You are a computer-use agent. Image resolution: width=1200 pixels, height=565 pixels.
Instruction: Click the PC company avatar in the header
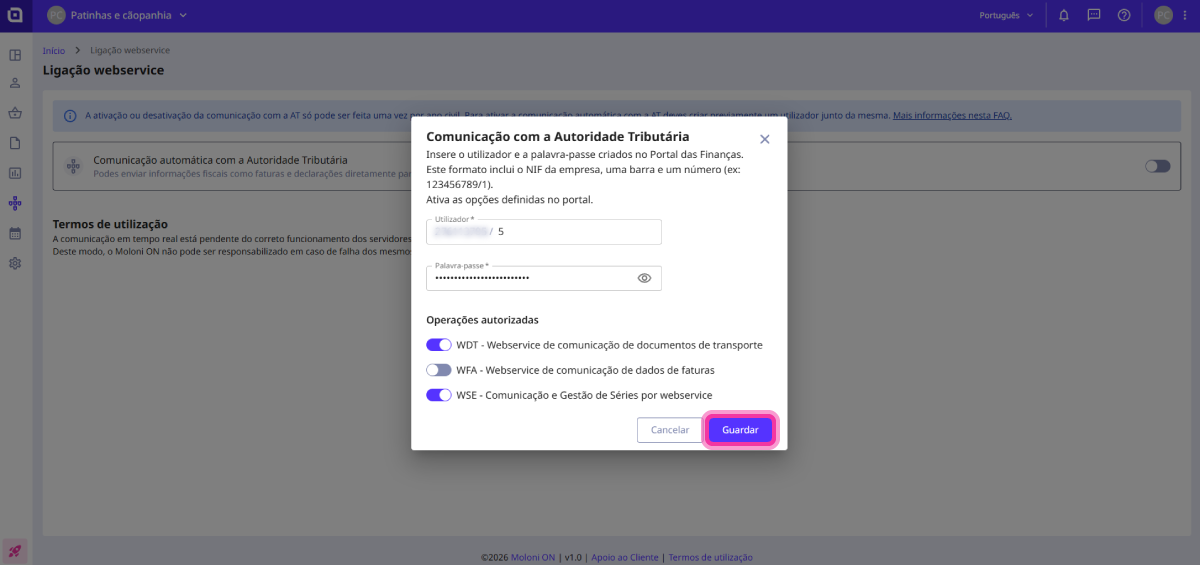coord(56,15)
